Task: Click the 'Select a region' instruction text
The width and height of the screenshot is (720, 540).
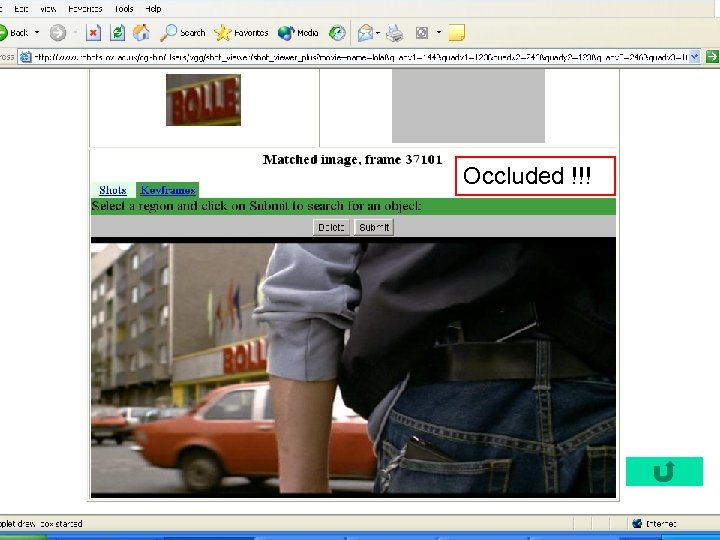Action: pyautogui.click(x=256, y=206)
